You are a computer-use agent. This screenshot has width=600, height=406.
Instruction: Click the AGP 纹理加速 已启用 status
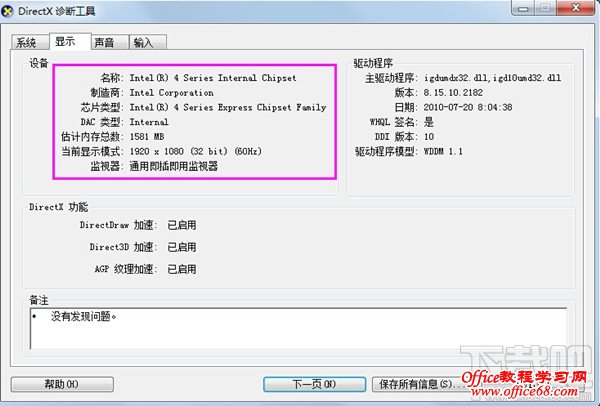point(182,269)
